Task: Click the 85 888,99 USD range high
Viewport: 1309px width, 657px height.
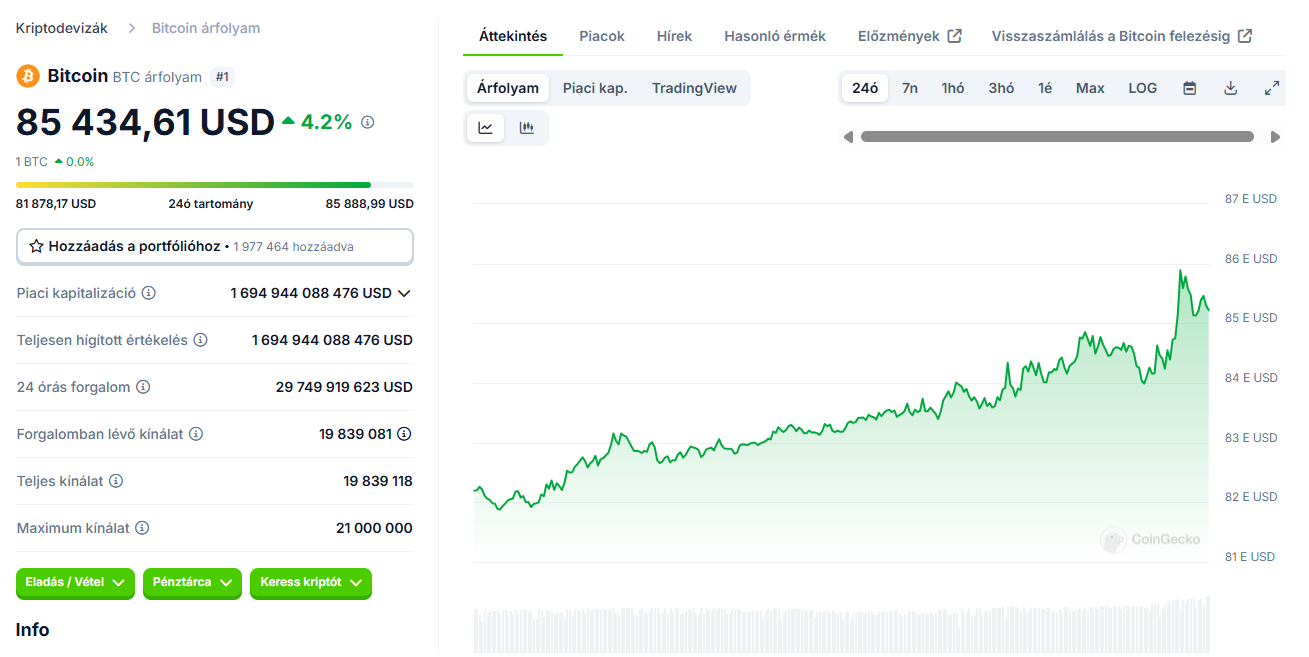Action: pos(369,204)
